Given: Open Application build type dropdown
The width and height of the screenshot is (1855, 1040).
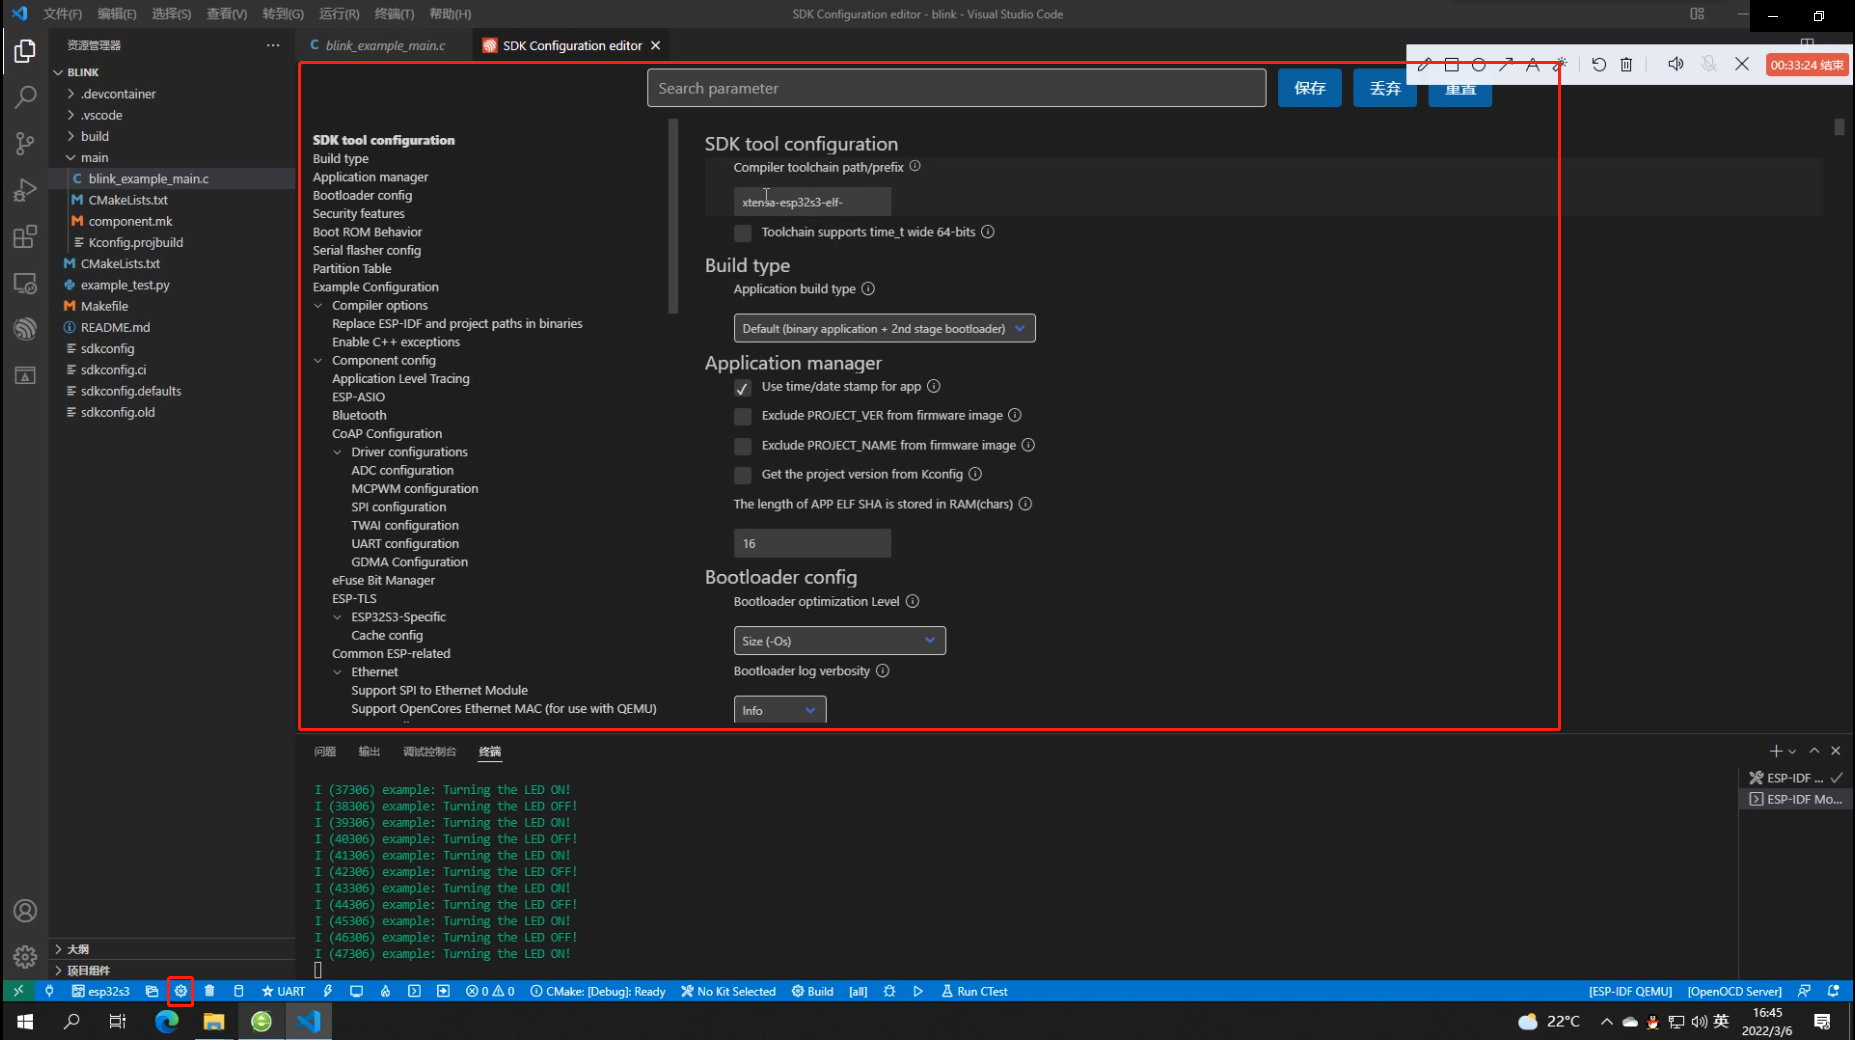Looking at the screenshot, I should (884, 328).
